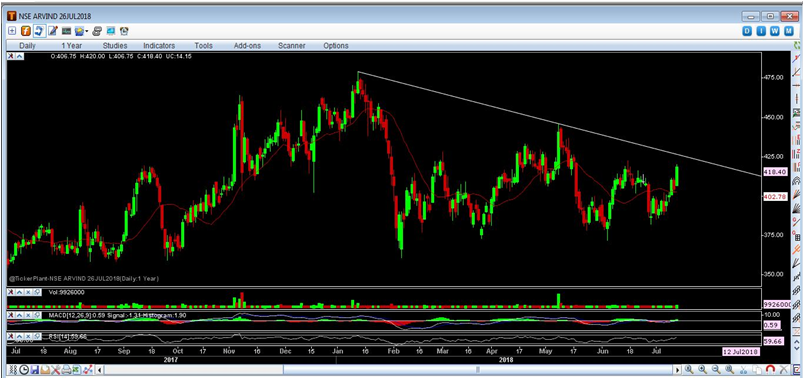Click the notepad with pencil icon
The width and height of the screenshot is (807, 378).
tap(52, 31)
